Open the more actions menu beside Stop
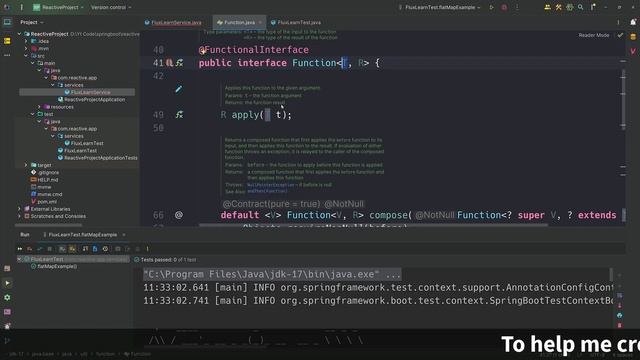Screen dimensions: 640x360 517,7
